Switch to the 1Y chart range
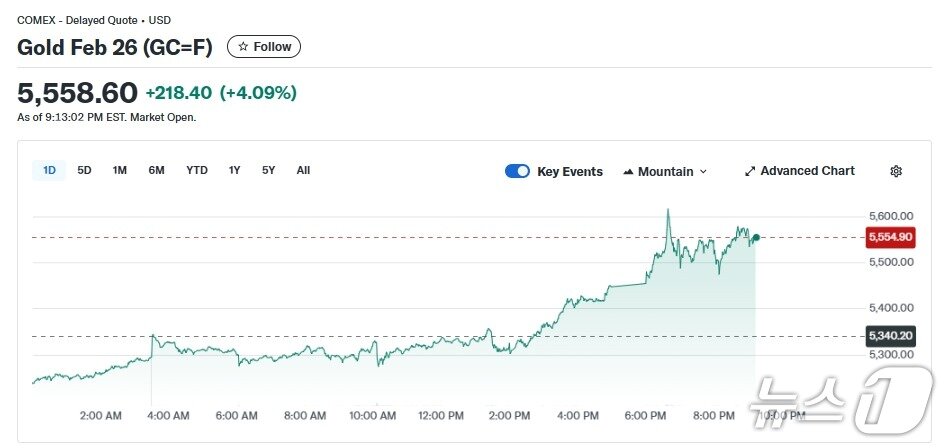This screenshot has height=448, width=947. pos(234,170)
